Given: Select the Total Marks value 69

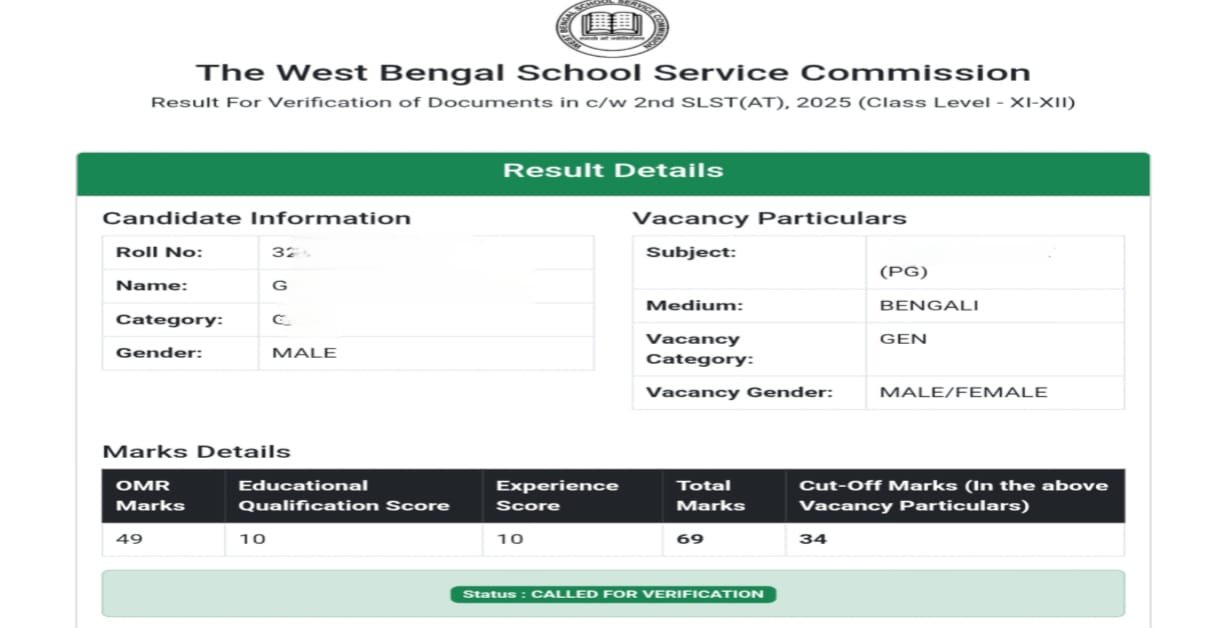Looking at the screenshot, I should (x=690, y=539).
